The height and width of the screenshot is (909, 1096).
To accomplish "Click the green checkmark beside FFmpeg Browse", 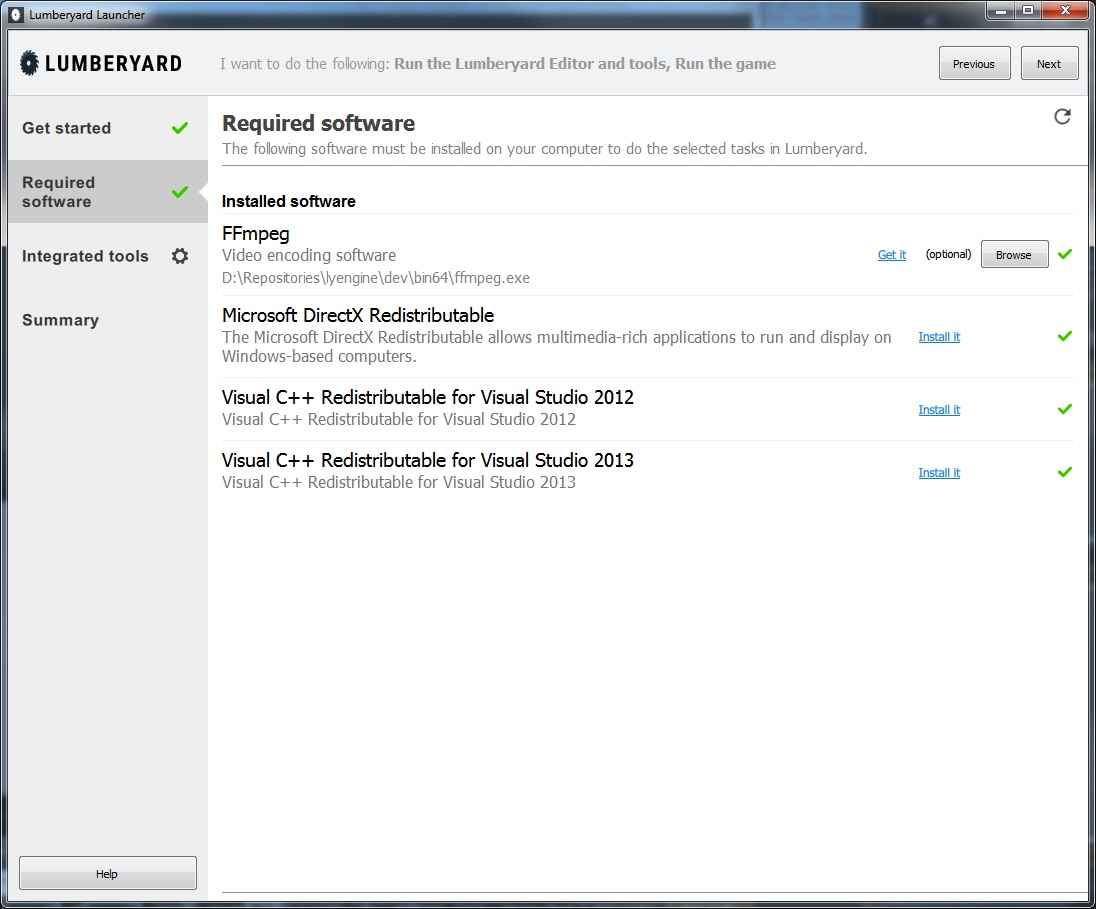I will coord(1065,254).
